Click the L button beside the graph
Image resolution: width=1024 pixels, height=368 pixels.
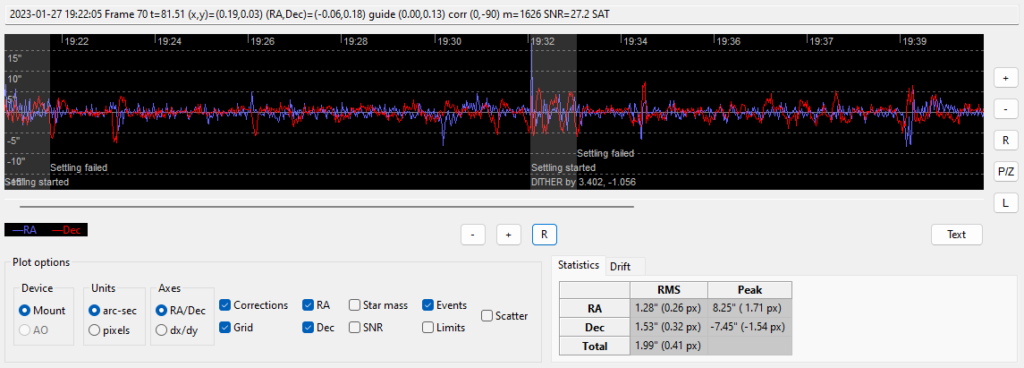pos(1005,203)
